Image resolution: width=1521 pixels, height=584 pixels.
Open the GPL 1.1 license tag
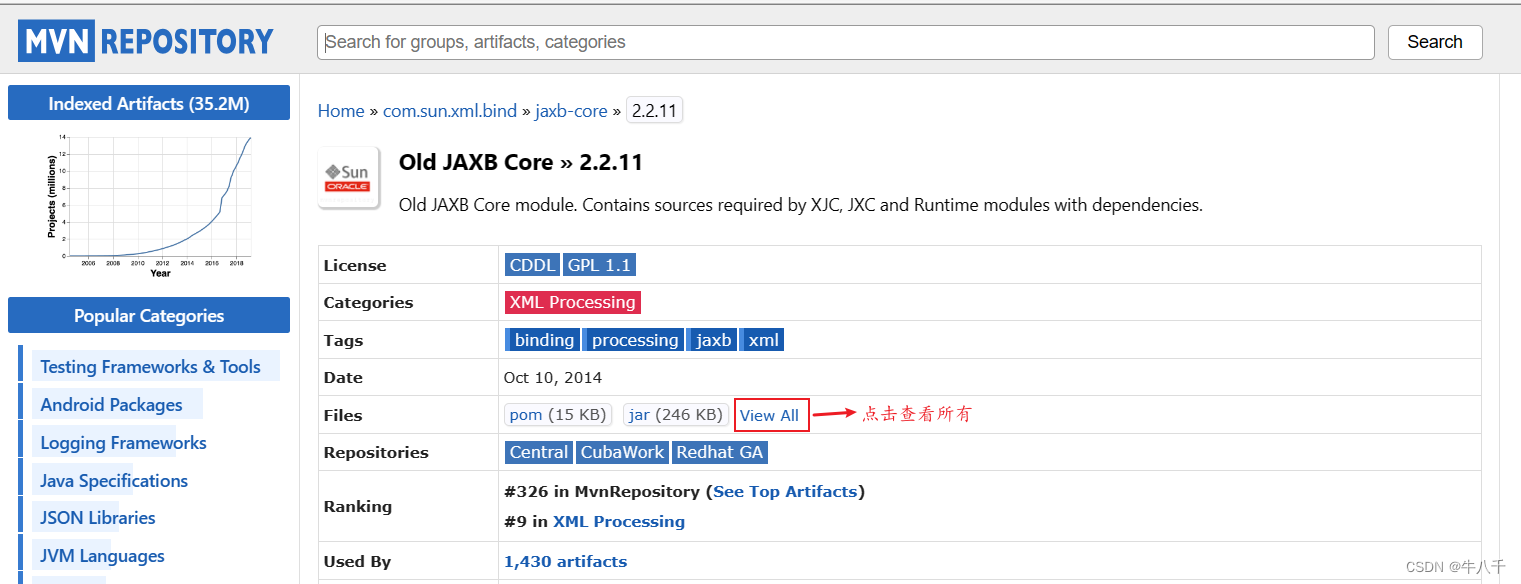[599, 265]
